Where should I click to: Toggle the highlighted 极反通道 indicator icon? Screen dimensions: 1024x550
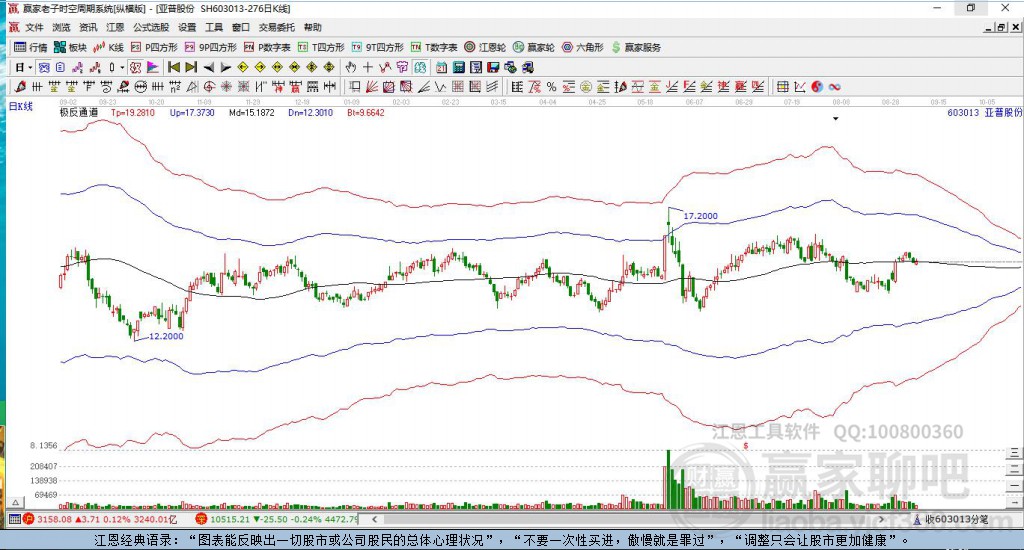click(135, 67)
